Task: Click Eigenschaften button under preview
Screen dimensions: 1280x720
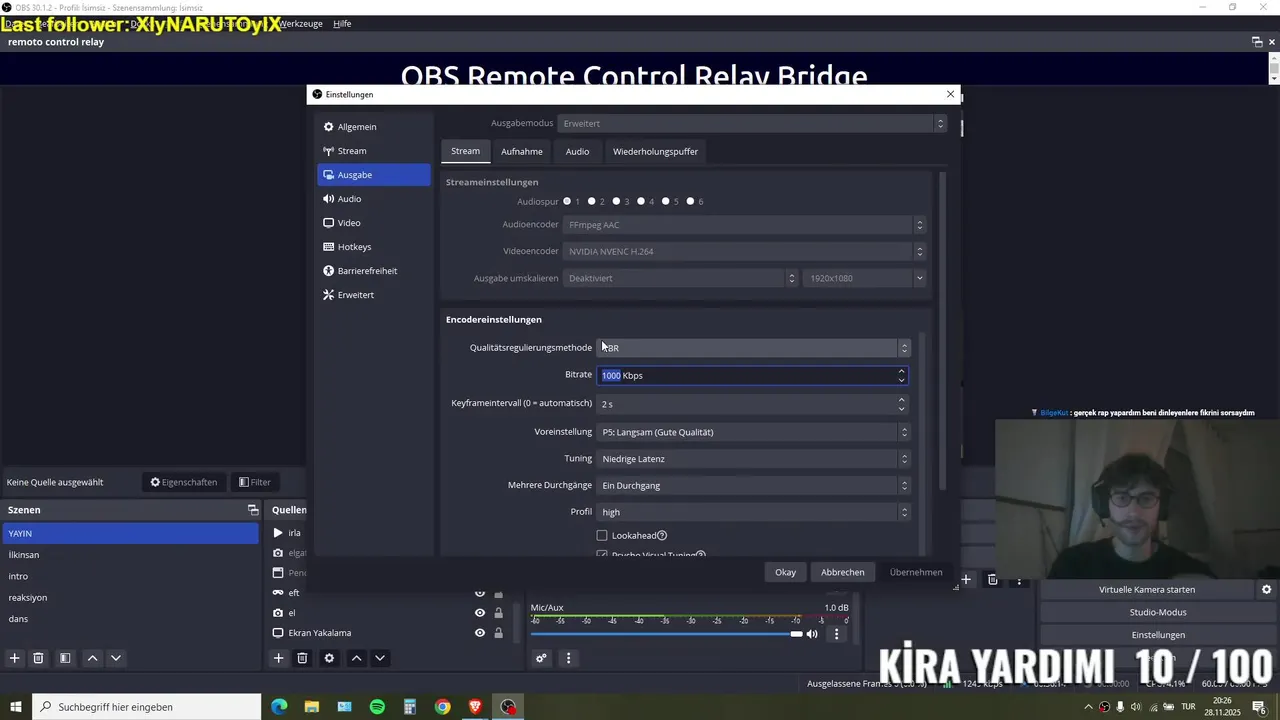Action: (184, 482)
